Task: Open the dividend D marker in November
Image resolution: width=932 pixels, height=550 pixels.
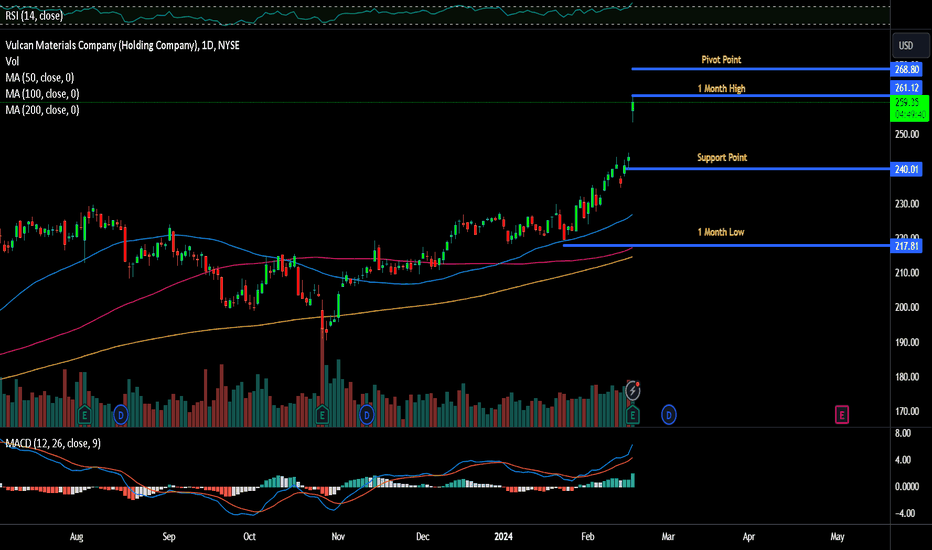Action: [367, 414]
